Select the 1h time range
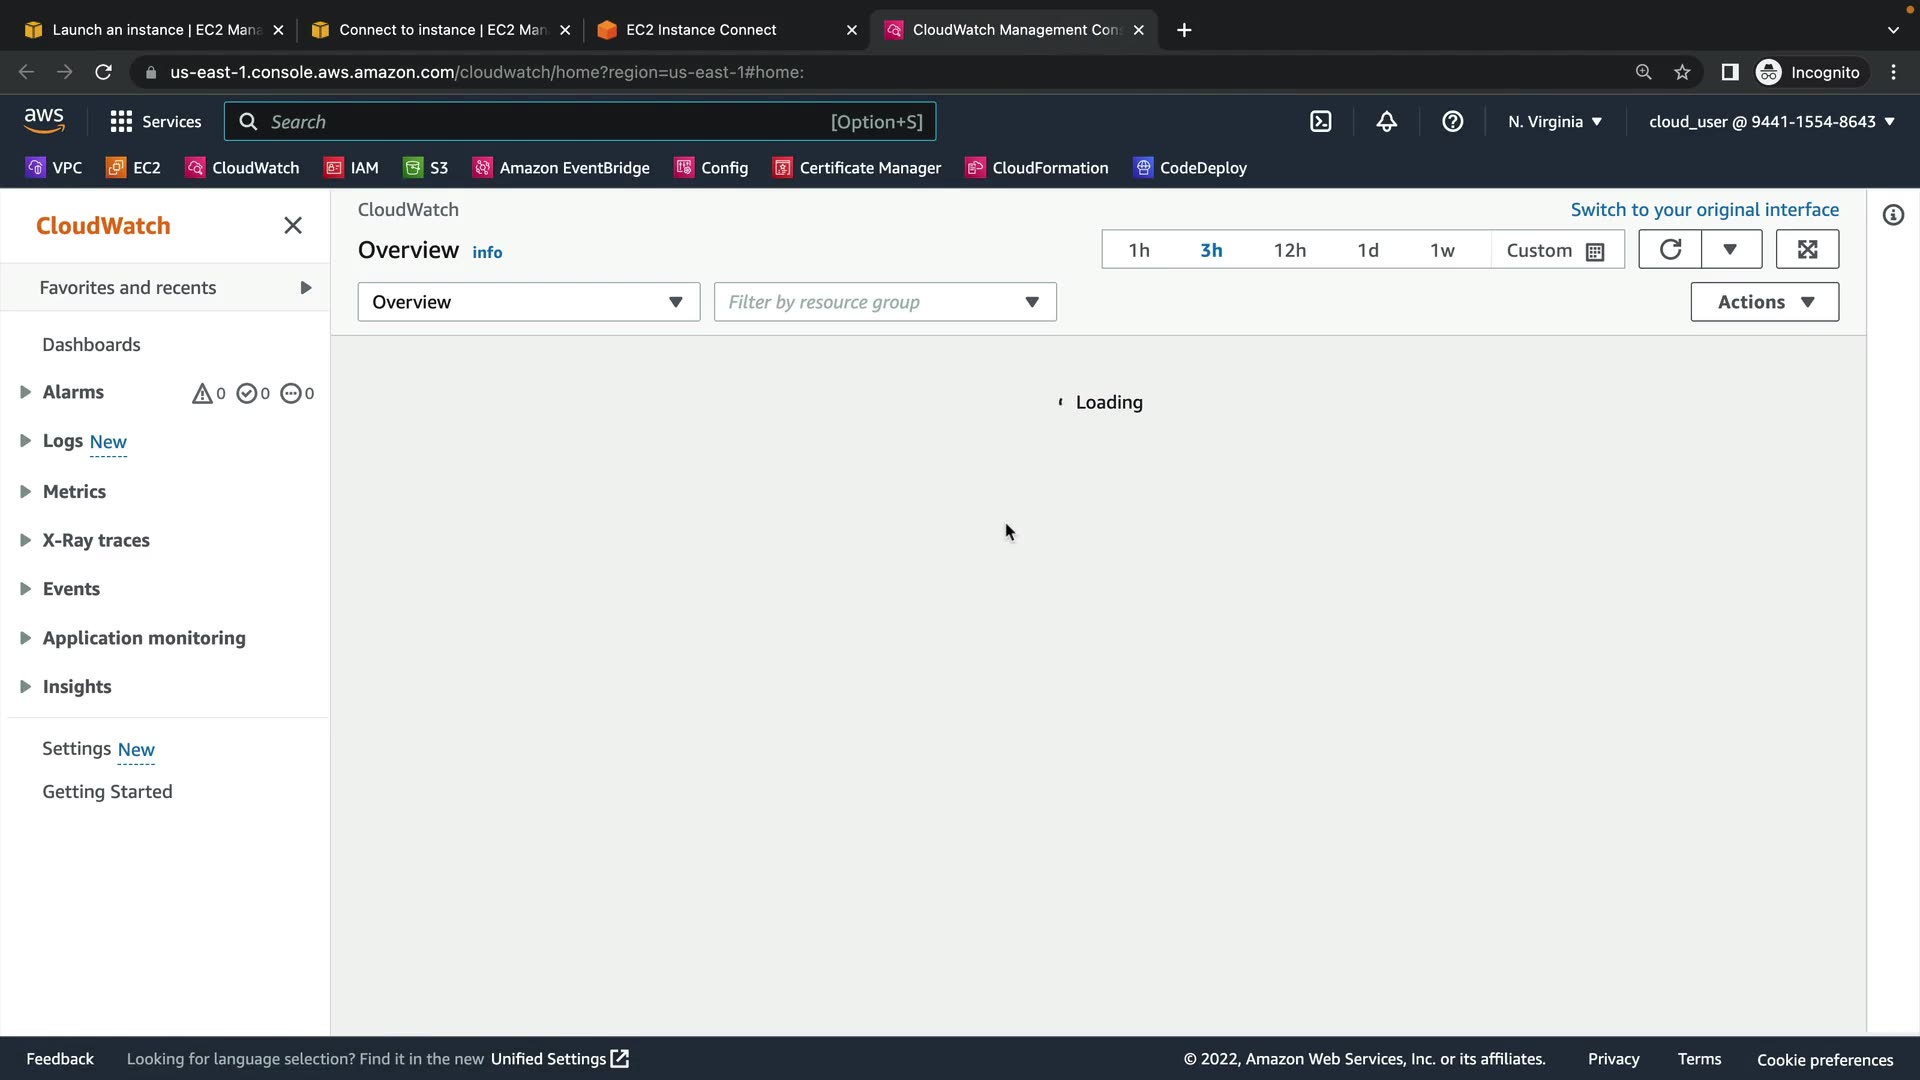Image resolution: width=1920 pixels, height=1080 pixels. [x=1139, y=251]
